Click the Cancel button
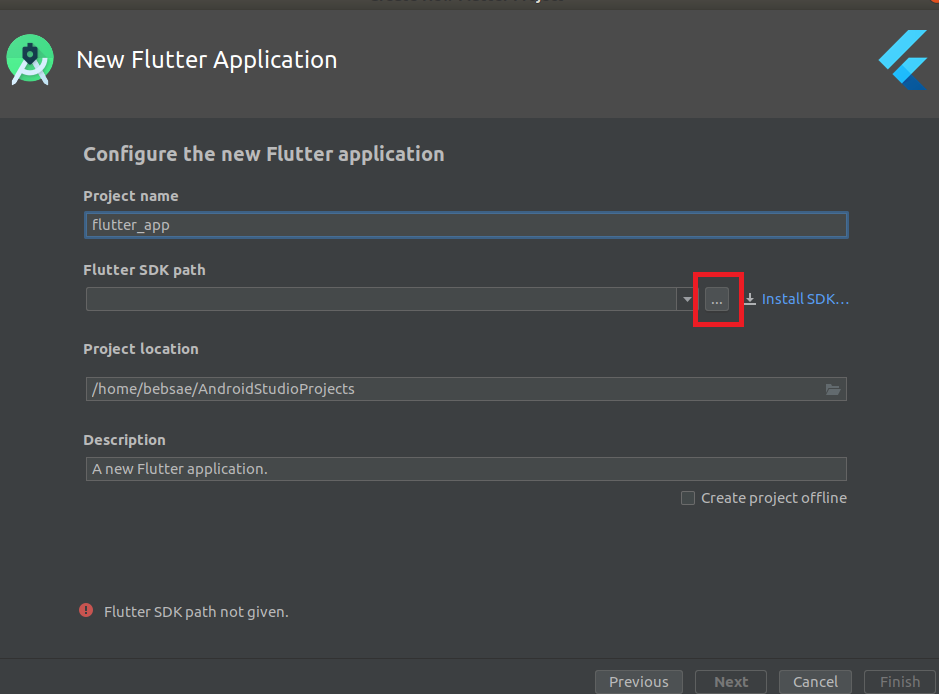This screenshot has width=939, height=694. pyautogui.click(x=815, y=682)
